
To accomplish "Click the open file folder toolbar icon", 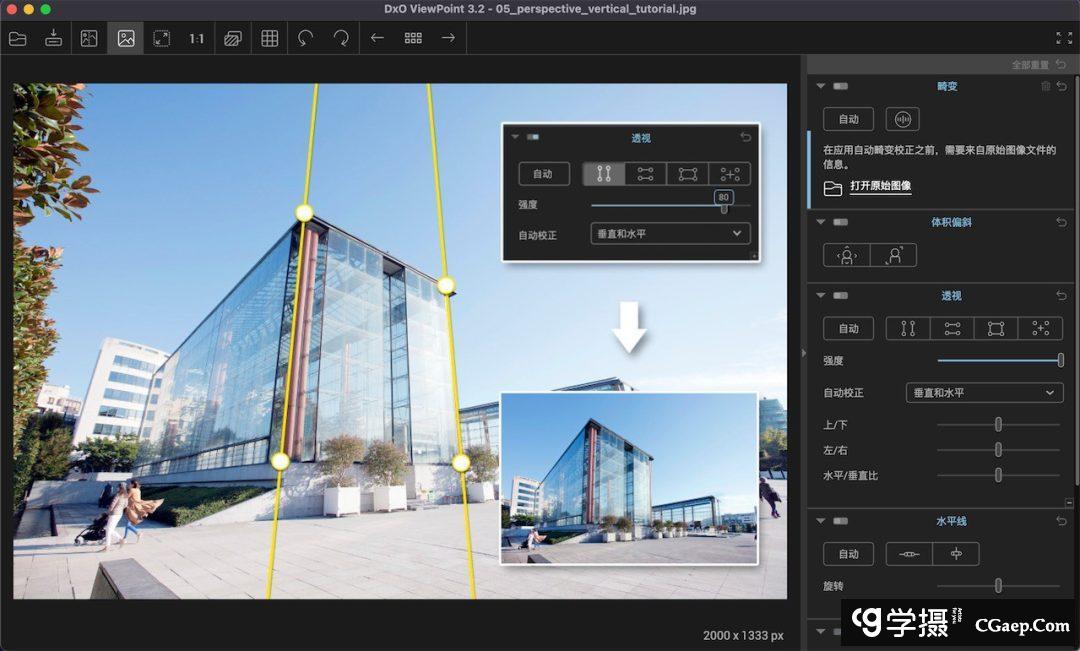I will (x=17, y=38).
